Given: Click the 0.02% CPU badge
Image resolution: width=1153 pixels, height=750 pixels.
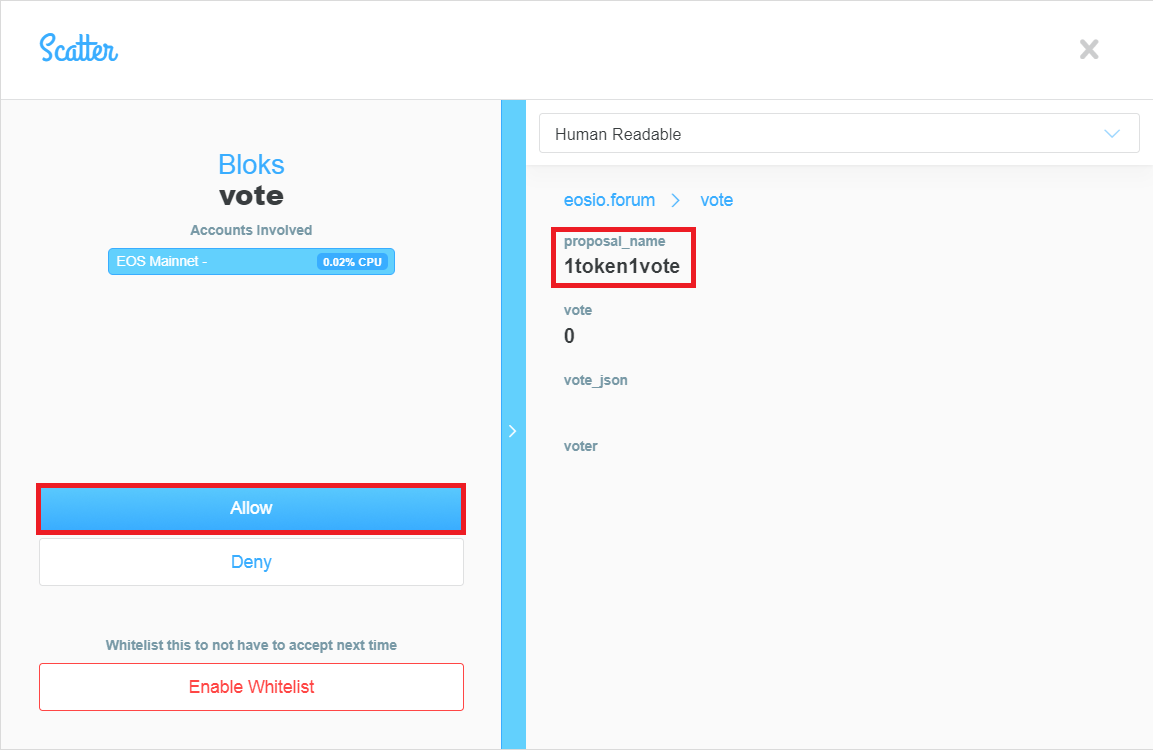Looking at the screenshot, I should (352, 262).
